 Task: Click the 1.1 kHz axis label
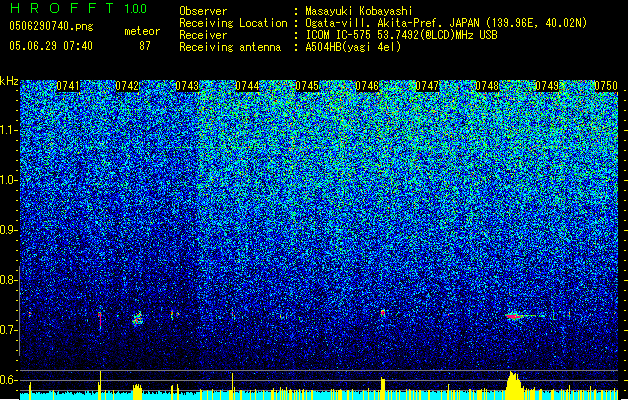[x=8, y=130]
